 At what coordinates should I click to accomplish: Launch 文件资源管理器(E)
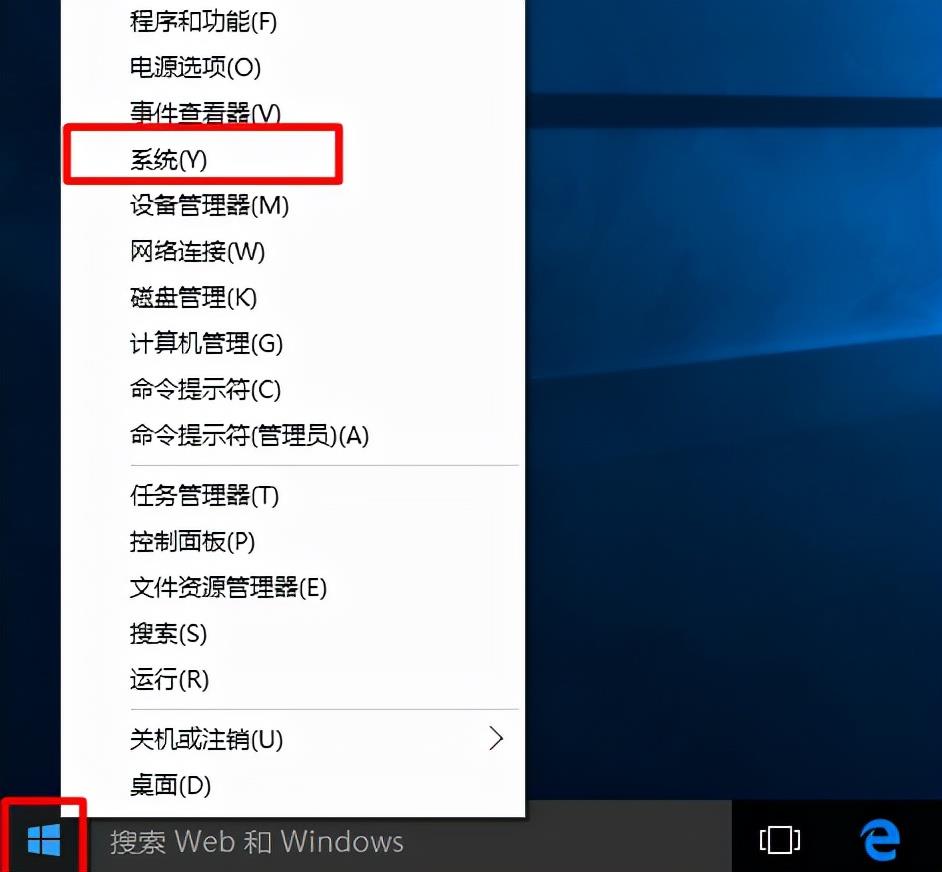point(228,587)
